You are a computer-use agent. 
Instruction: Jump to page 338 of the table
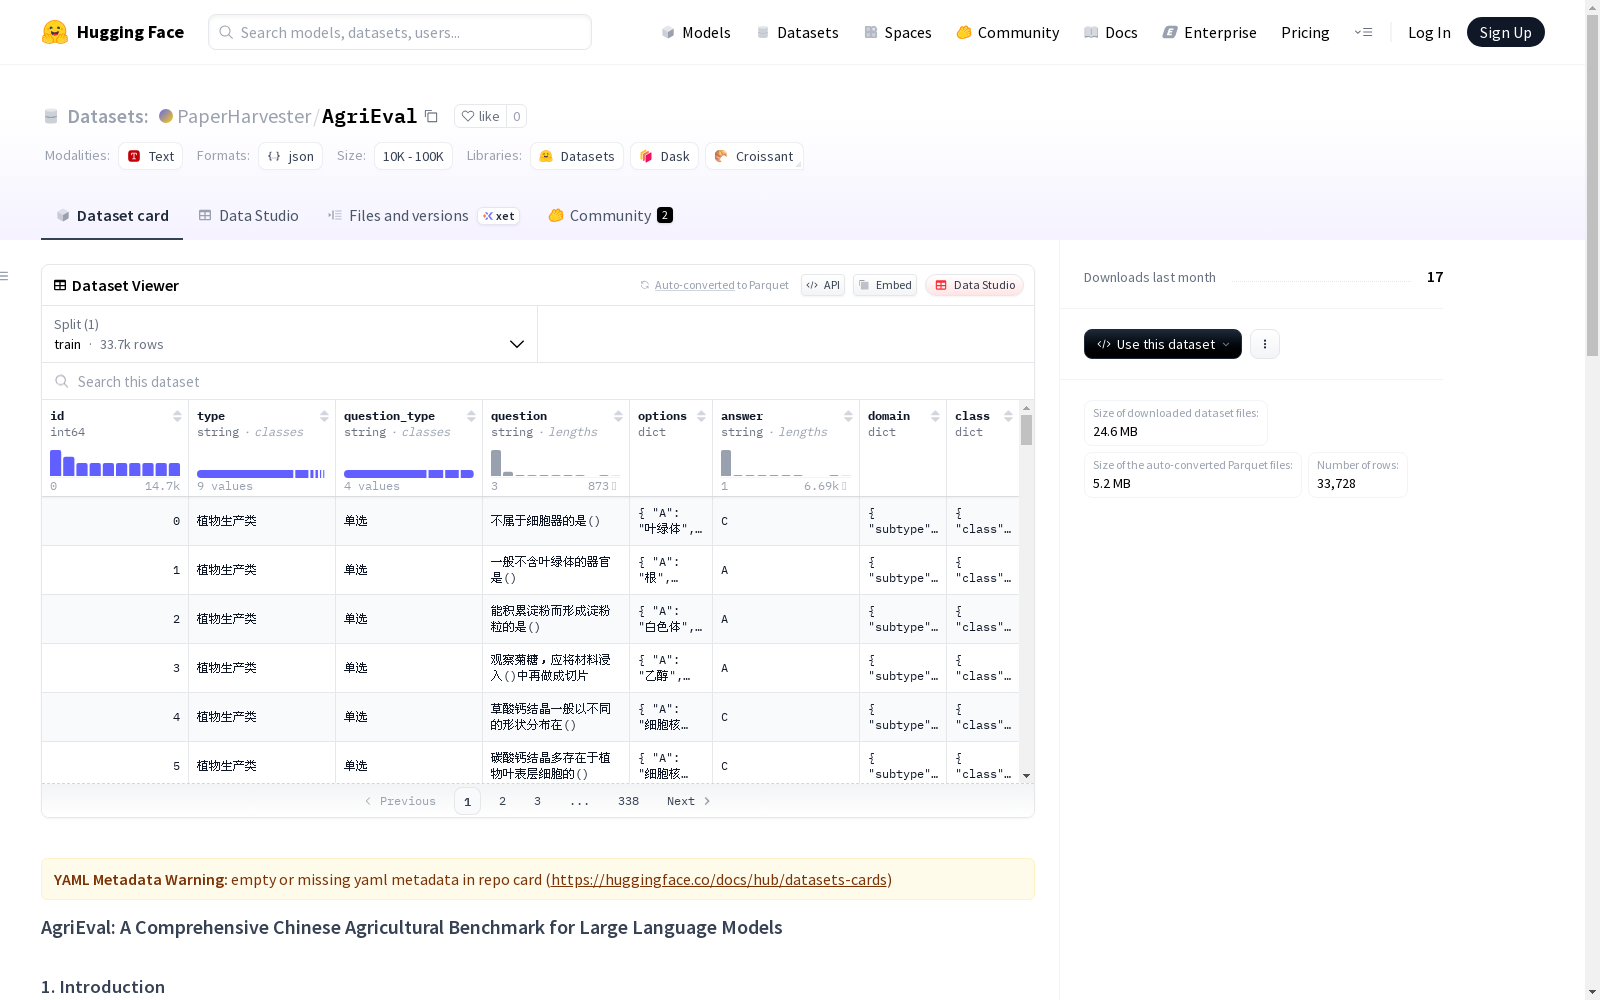coord(628,801)
